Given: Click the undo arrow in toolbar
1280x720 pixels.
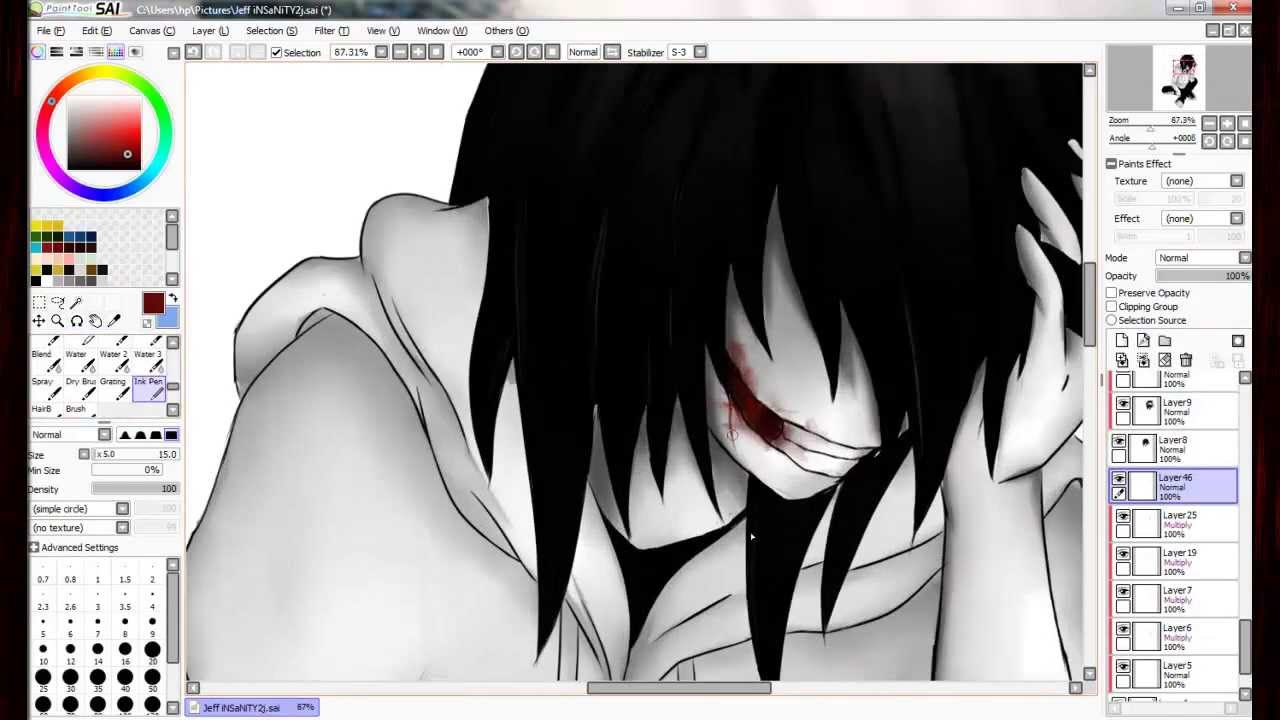Looking at the screenshot, I should [194, 52].
